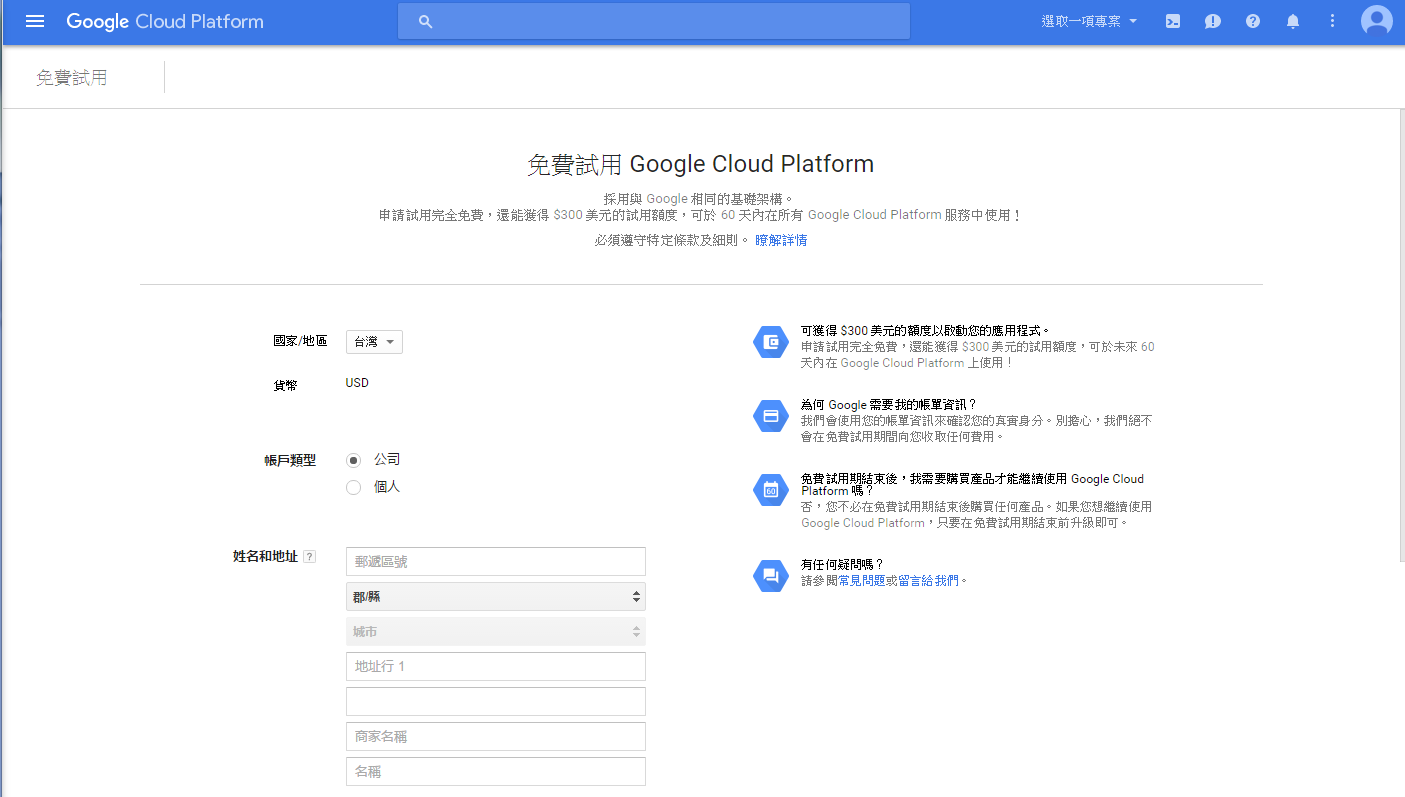Select the 個人 account type
This screenshot has height=797, width=1405.
[353, 488]
